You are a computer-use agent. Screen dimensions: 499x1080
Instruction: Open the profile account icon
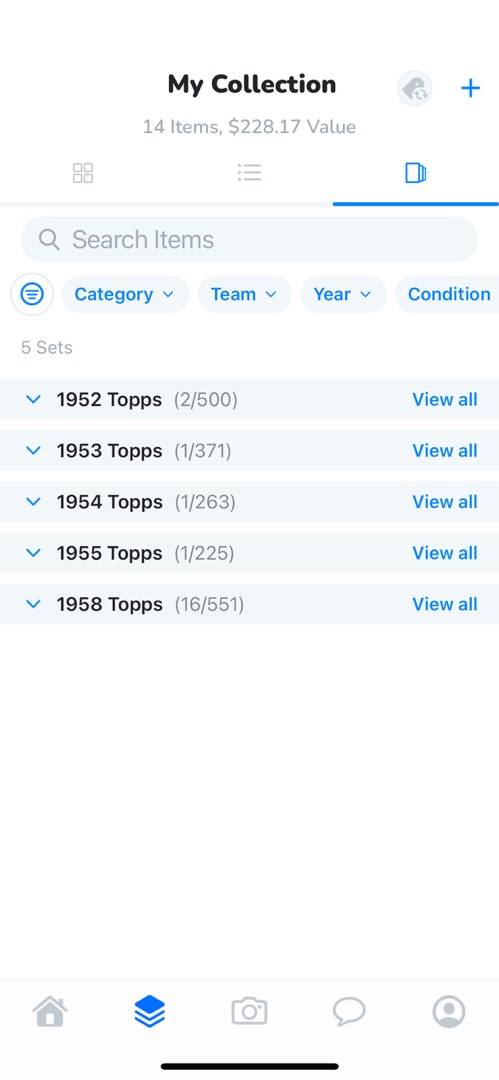tap(449, 1012)
